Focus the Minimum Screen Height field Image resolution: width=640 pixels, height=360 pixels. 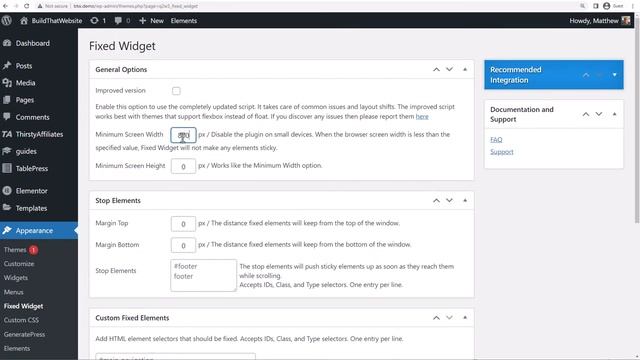pos(183,166)
